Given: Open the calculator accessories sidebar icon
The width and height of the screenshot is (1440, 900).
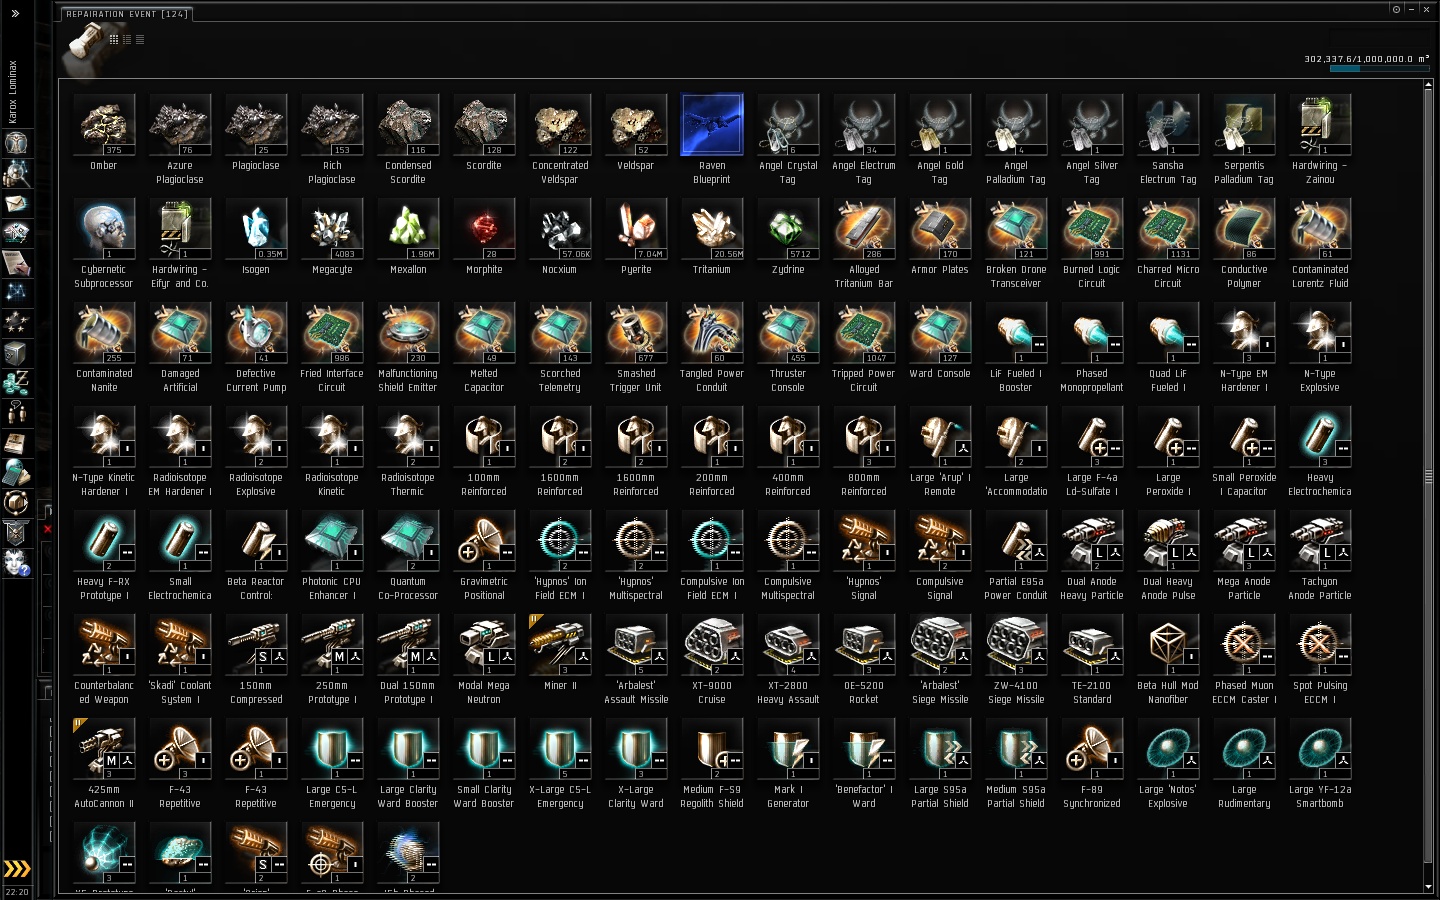Looking at the screenshot, I should 16,473.
